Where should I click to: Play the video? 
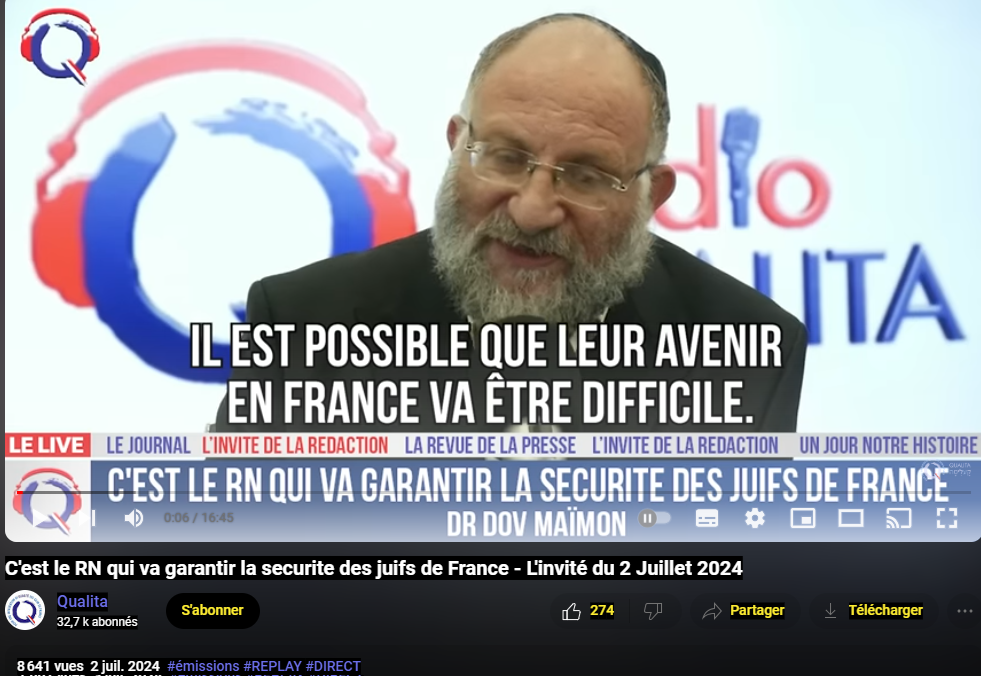(40, 518)
